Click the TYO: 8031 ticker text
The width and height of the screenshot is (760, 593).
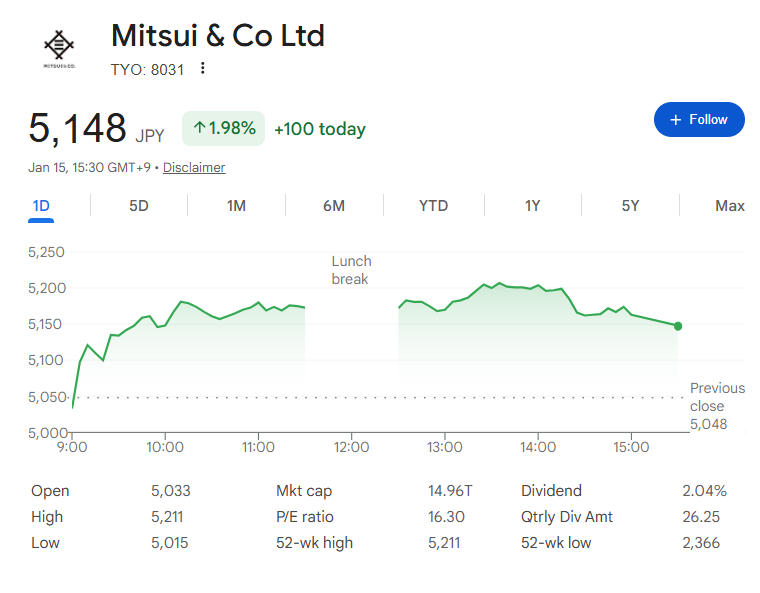(147, 70)
